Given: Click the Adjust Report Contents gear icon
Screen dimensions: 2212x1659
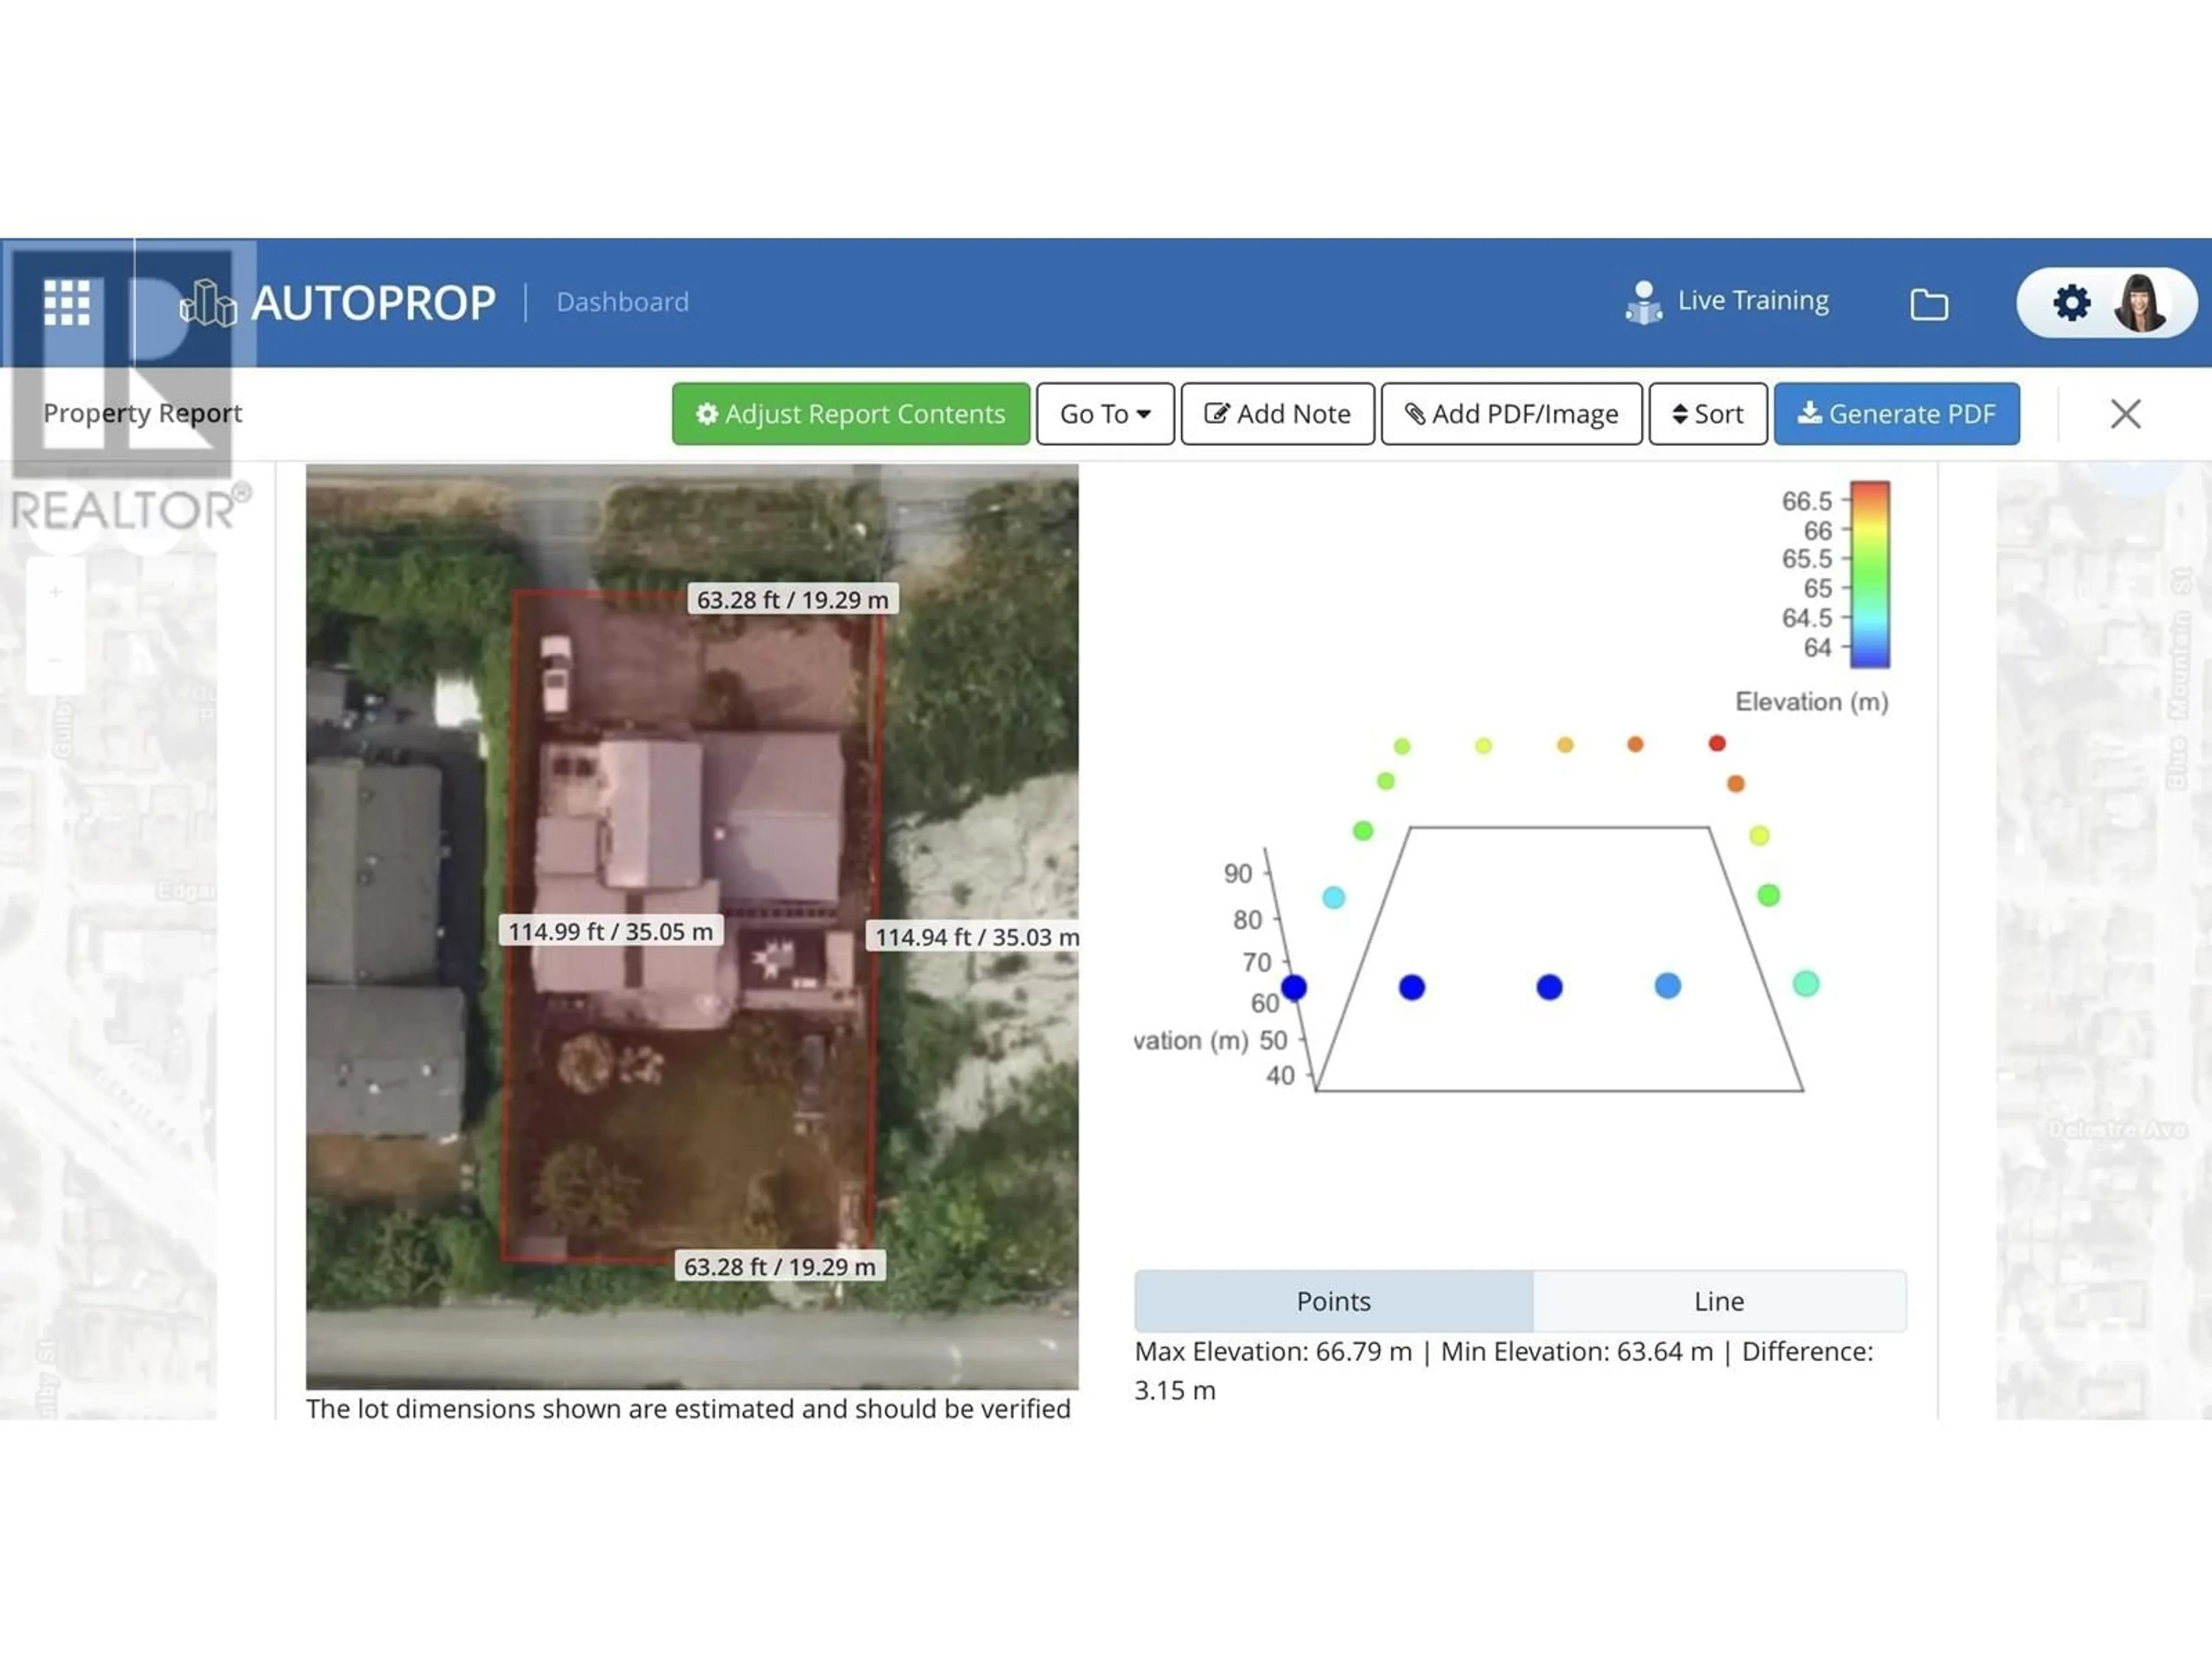Looking at the screenshot, I should point(707,413).
